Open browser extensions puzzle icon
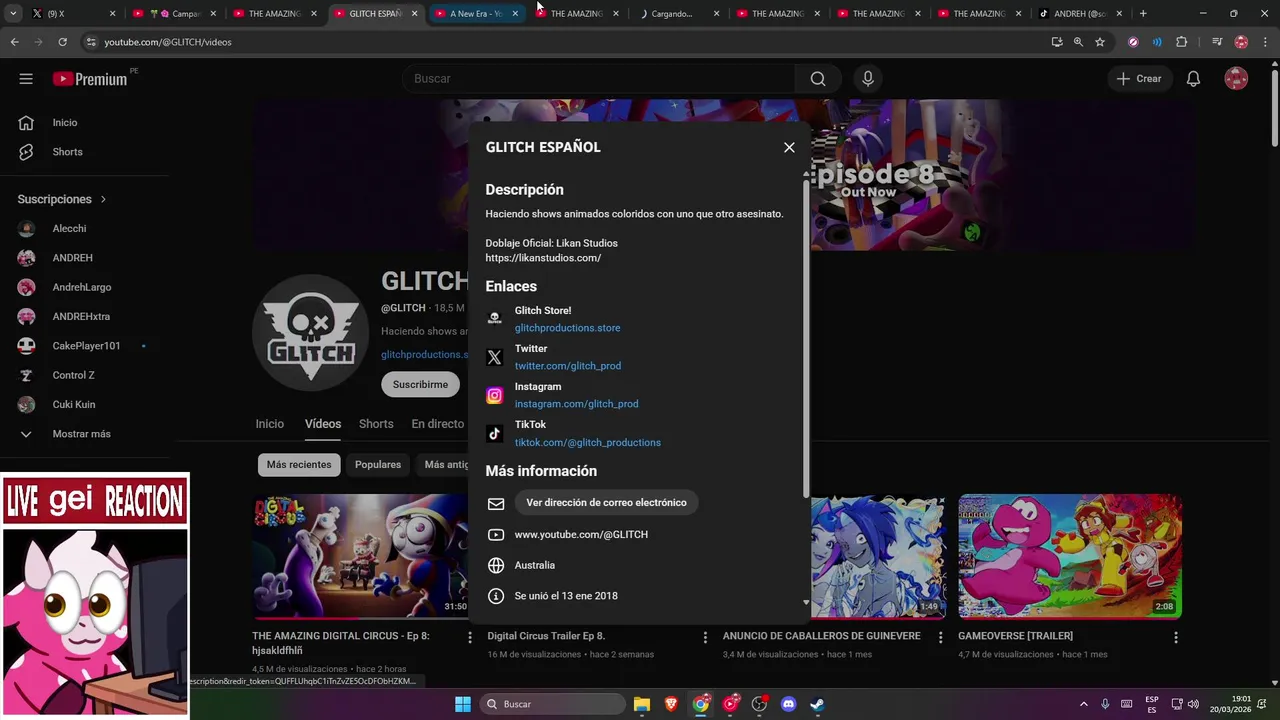 click(1182, 42)
